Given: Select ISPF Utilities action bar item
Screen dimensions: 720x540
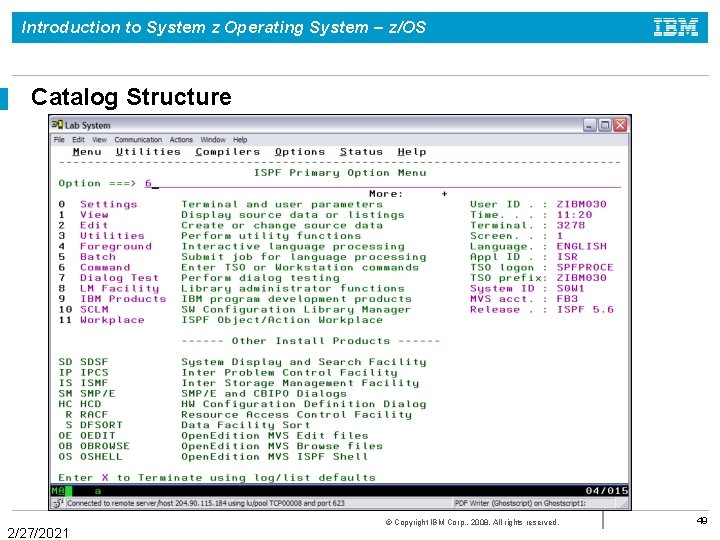Looking at the screenshot, I should pyautogui.click(x=148, y=152).
